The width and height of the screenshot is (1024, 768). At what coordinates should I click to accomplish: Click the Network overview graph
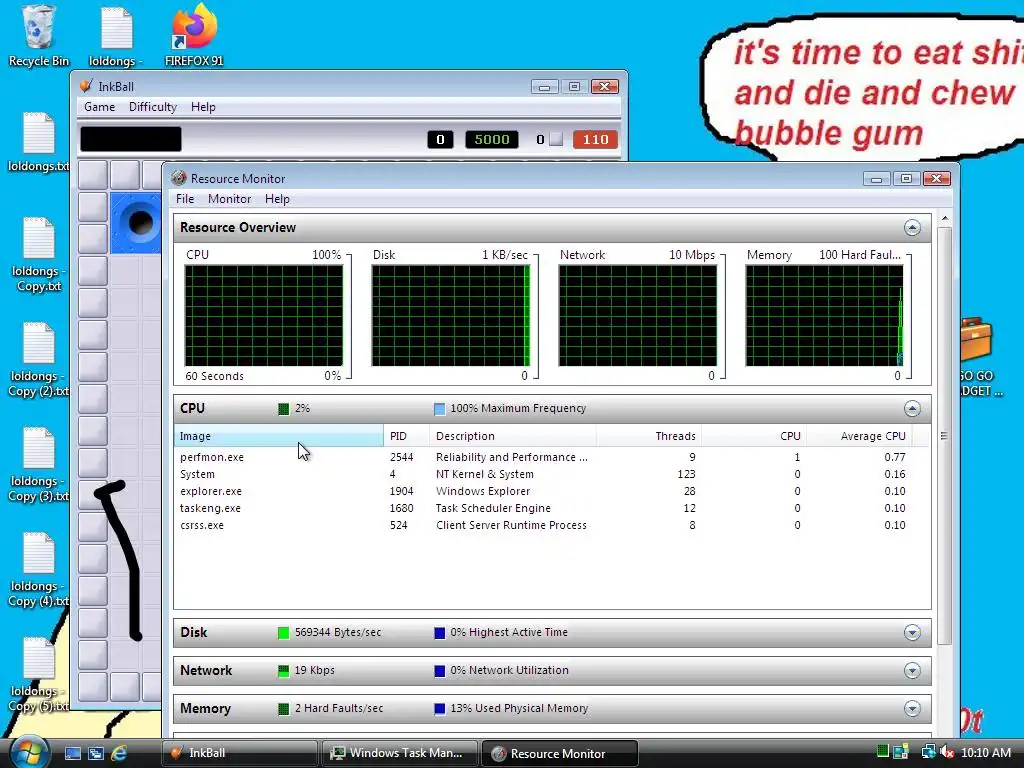pos(637,316)
